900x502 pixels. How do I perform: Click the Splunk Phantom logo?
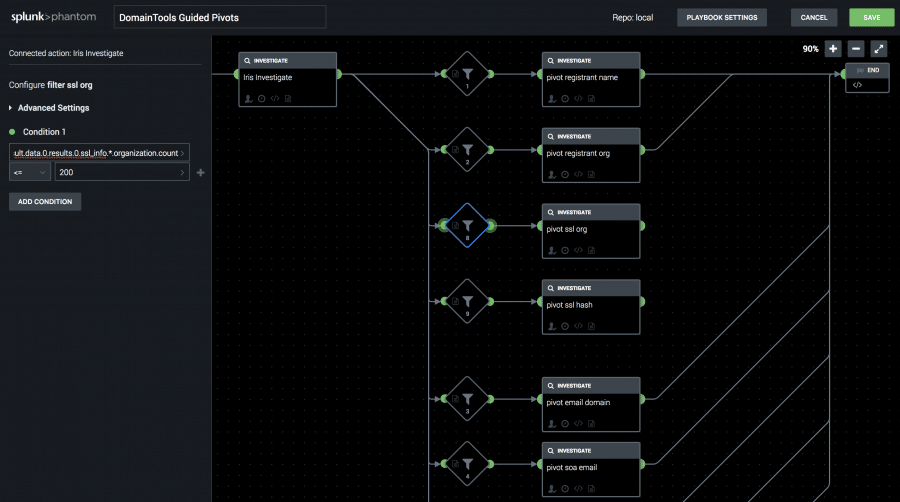(53, 17)
